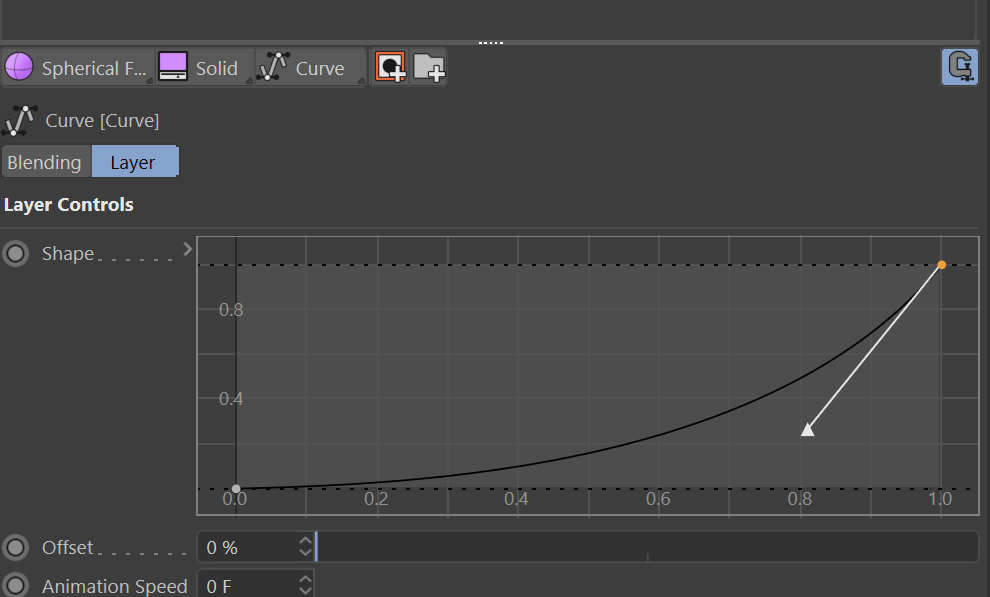Click the Offset slider track
Screen dimensions: 990x597
click(x=647, y=547)
